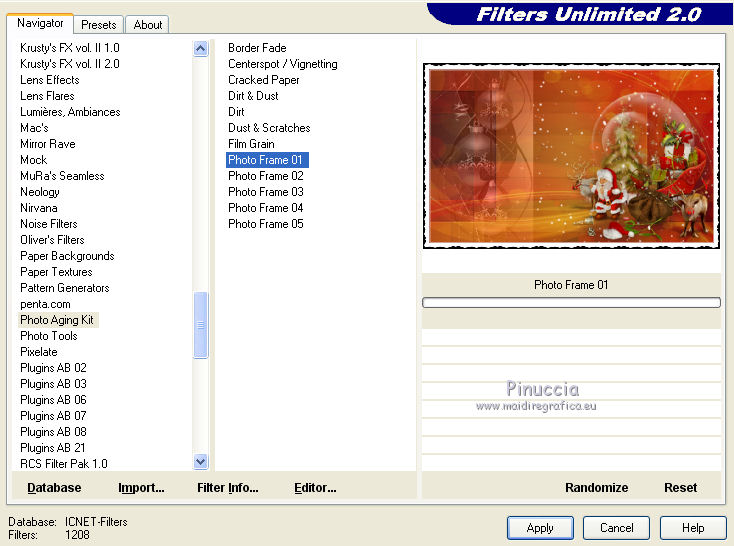Choose Lens Effects in the category list
This screenshot has height=546, width=734.
[50, 80]
